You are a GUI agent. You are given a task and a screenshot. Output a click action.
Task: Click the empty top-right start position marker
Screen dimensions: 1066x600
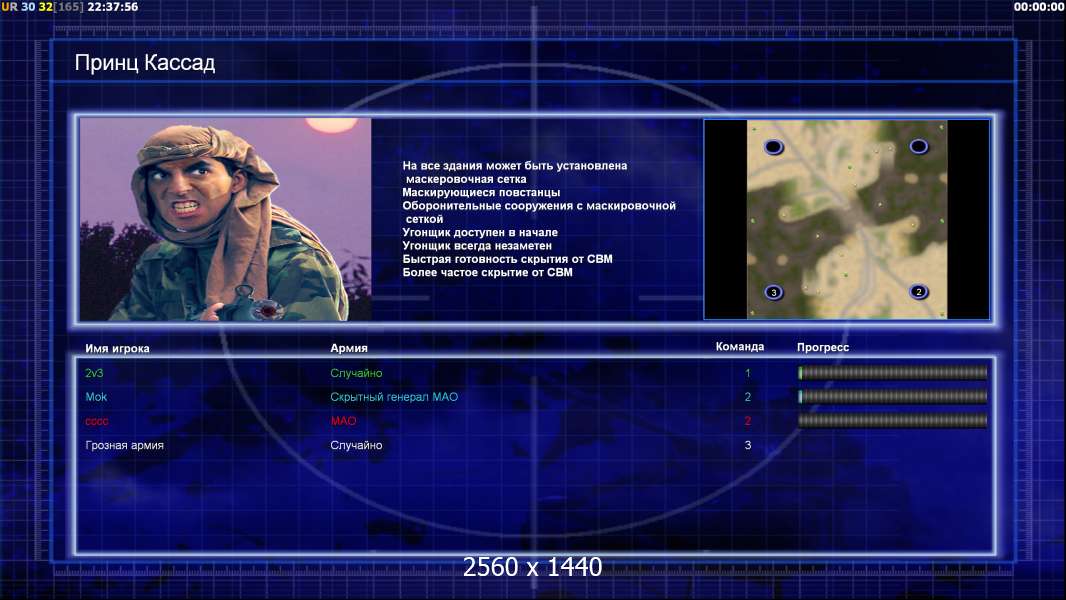coord(918,146)
